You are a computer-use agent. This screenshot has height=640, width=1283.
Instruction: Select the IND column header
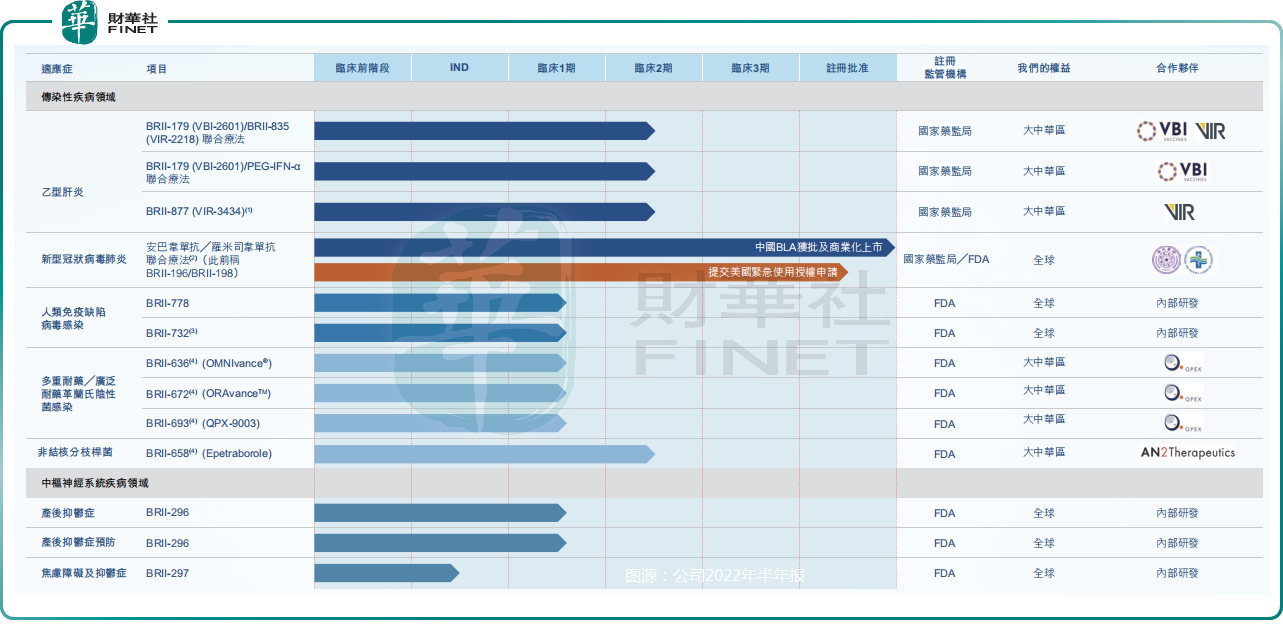[459, 68]
